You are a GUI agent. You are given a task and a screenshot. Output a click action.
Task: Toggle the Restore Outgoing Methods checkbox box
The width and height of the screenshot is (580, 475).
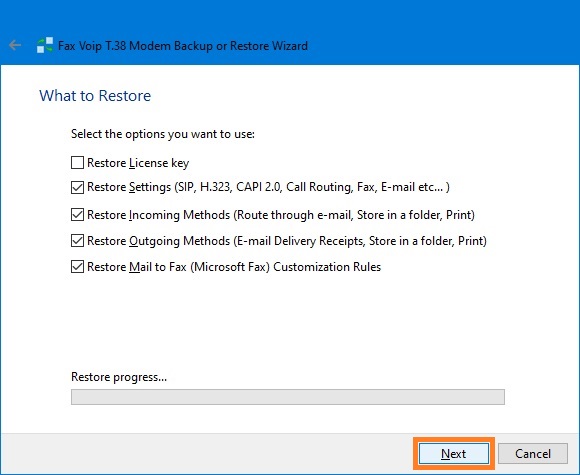(77, 241)
